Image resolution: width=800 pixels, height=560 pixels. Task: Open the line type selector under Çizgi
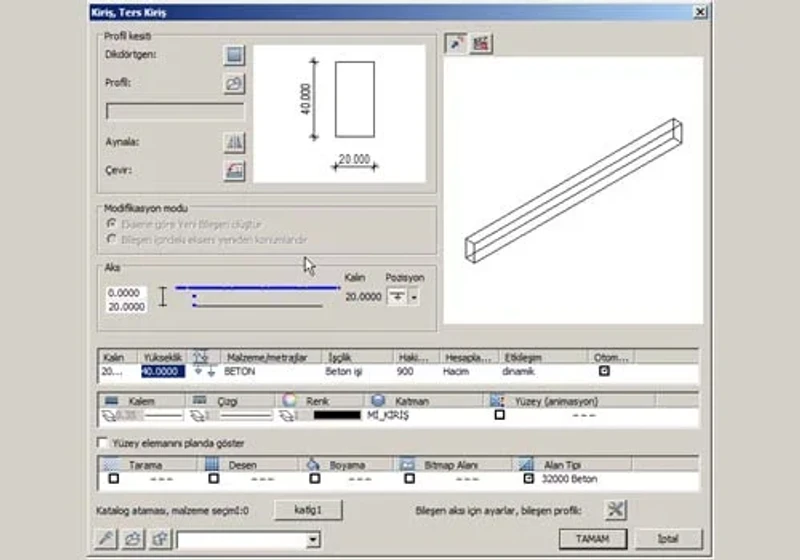(198, 416)
